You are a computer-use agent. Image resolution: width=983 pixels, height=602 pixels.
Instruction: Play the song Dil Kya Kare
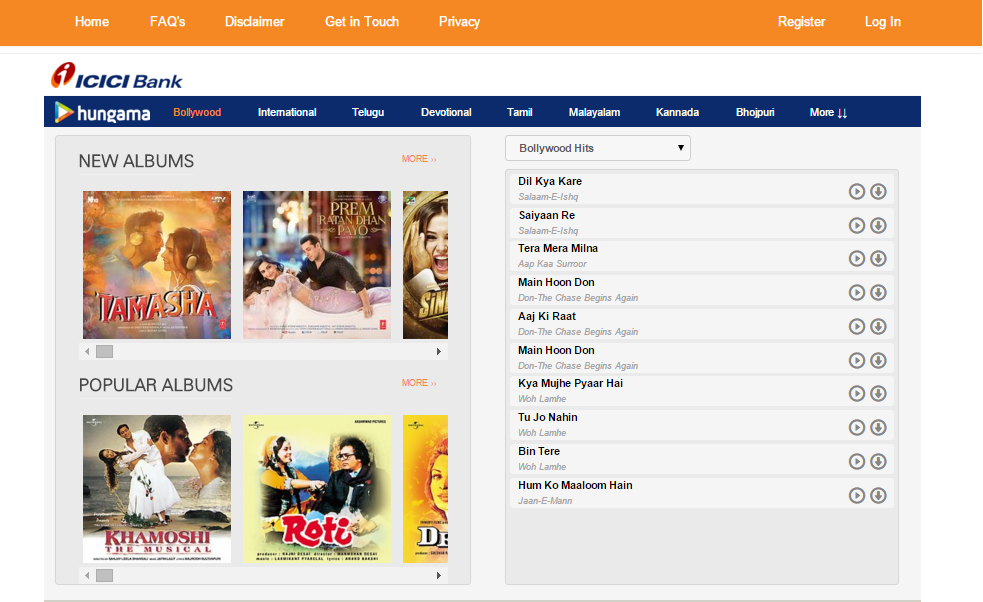click(x=856, y=191)
